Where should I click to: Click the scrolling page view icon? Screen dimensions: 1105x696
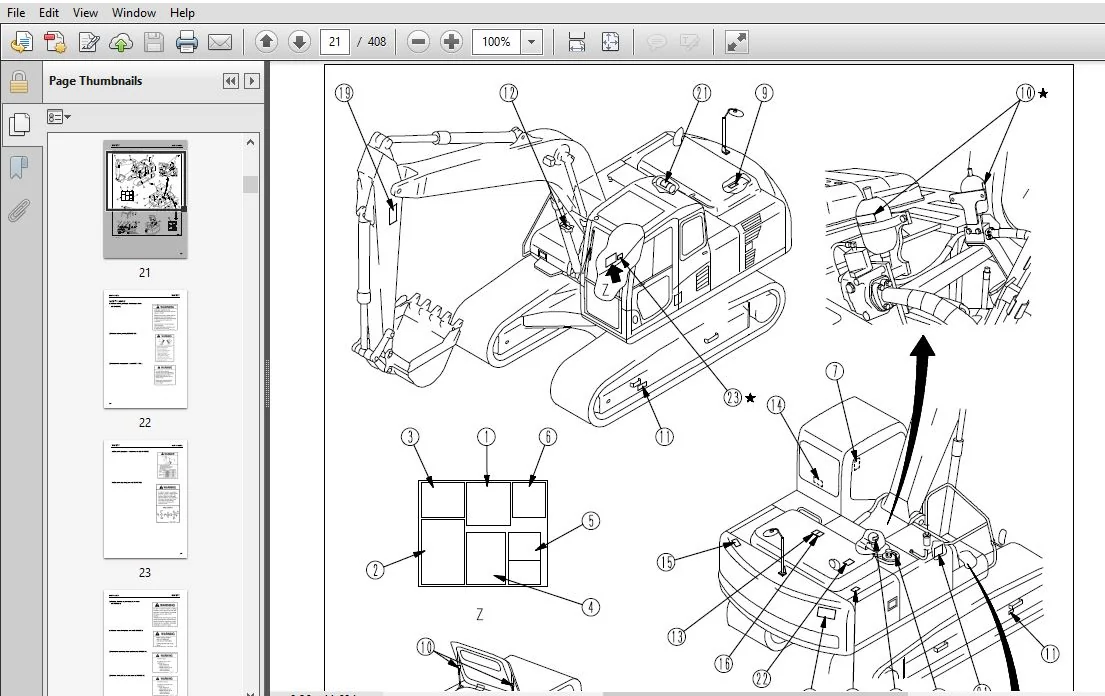(576, 42)
